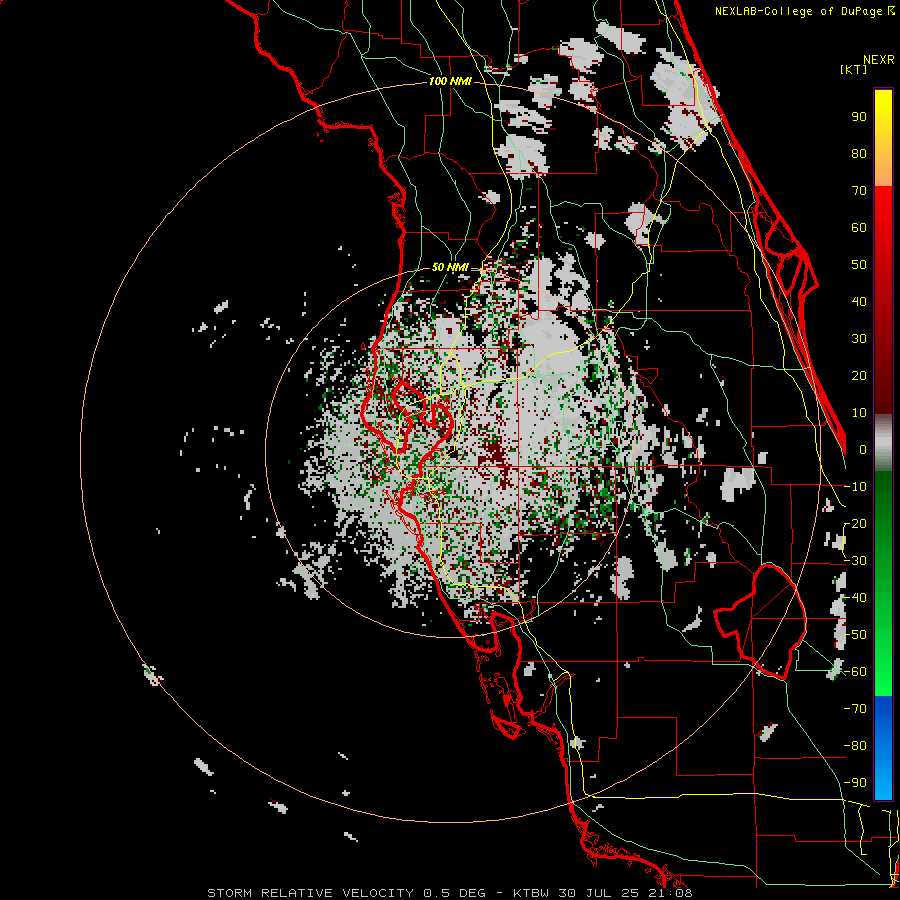This screenshot has width=900, height=900.
Task: Click the 0.5 DEG elevation text
Action: [455, 893]
